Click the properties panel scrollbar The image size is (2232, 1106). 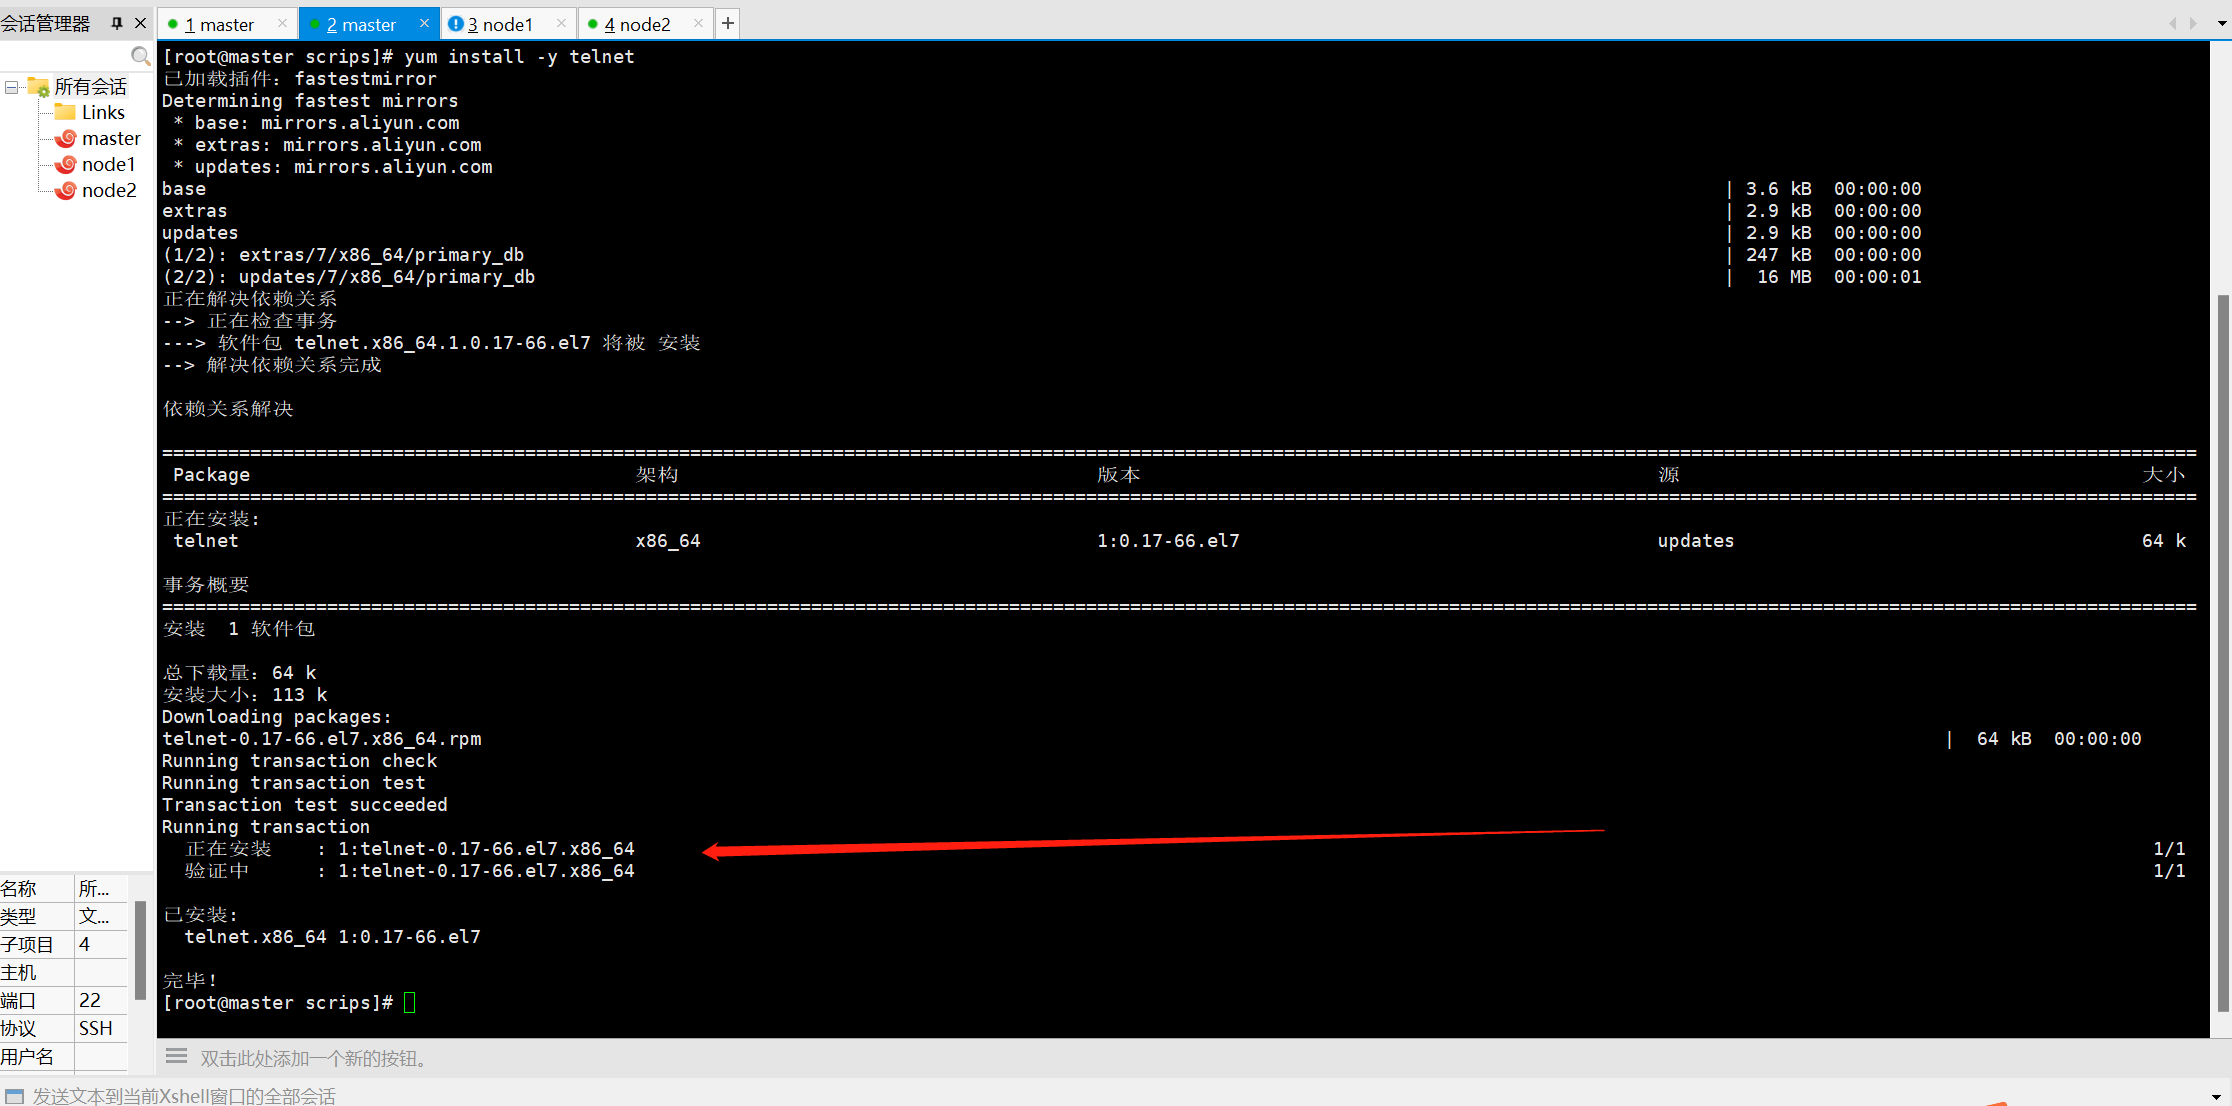coord(140,950)
